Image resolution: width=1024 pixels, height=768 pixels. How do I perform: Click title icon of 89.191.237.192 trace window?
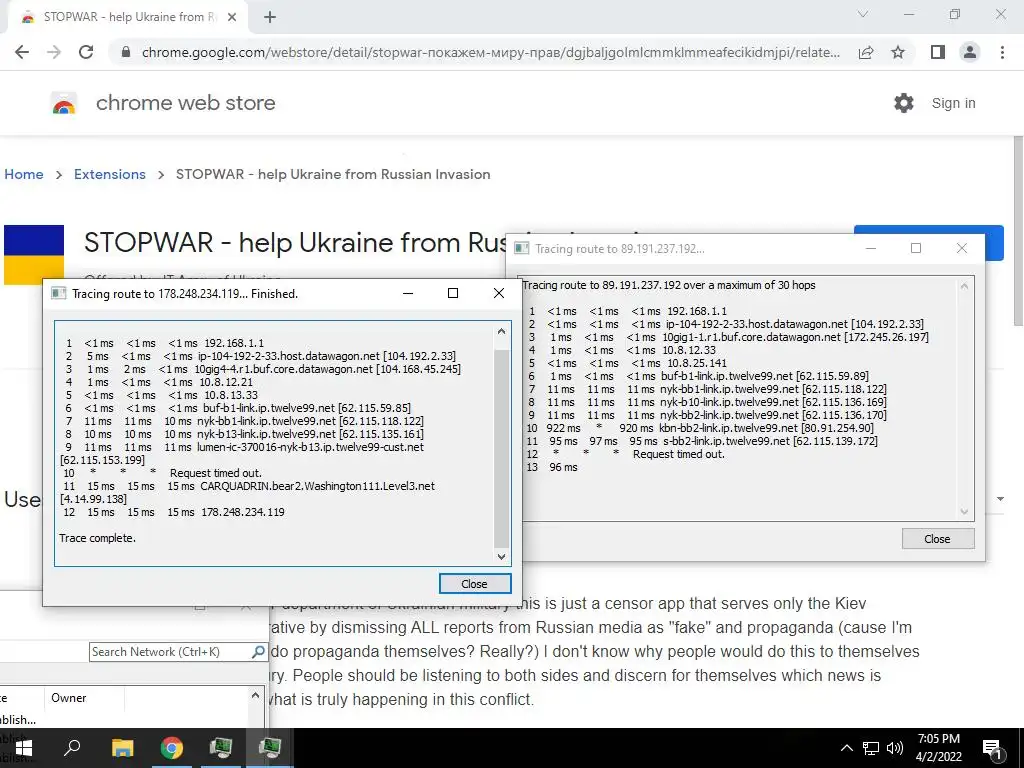[521, 248]
